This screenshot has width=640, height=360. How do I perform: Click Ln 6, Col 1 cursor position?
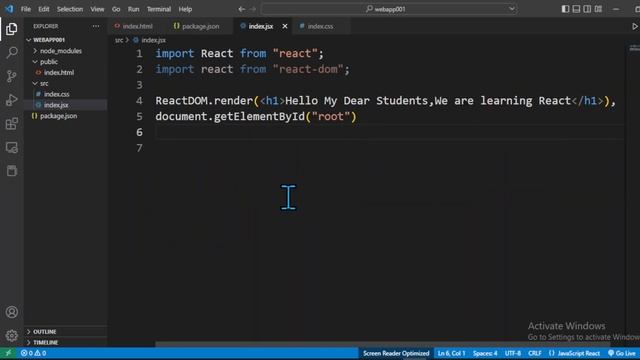[x=451, y=353]
